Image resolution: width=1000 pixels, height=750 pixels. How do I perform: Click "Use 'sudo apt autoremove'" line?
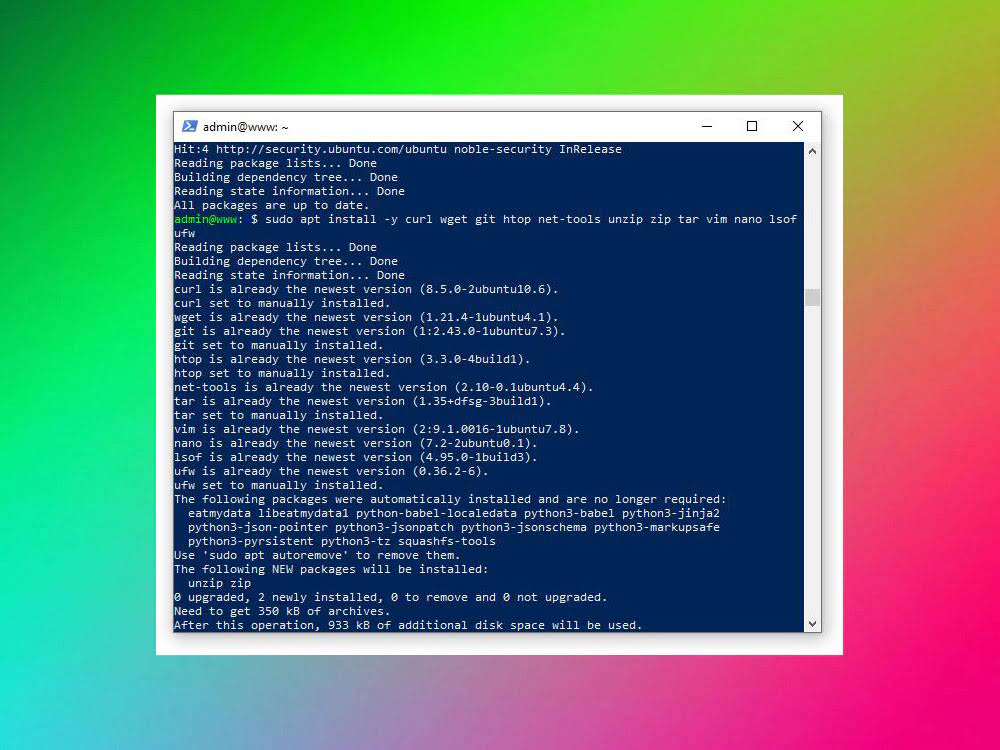(317, 556)
